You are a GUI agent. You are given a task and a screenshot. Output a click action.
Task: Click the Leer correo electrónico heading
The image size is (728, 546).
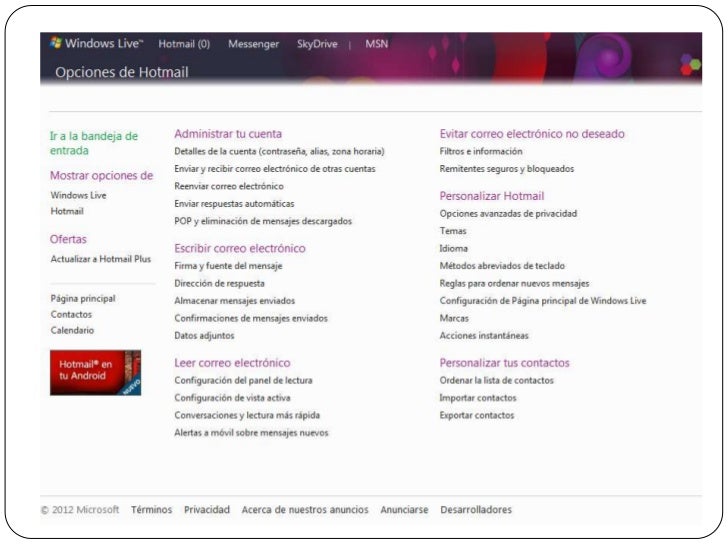click(x=232, y=363)
